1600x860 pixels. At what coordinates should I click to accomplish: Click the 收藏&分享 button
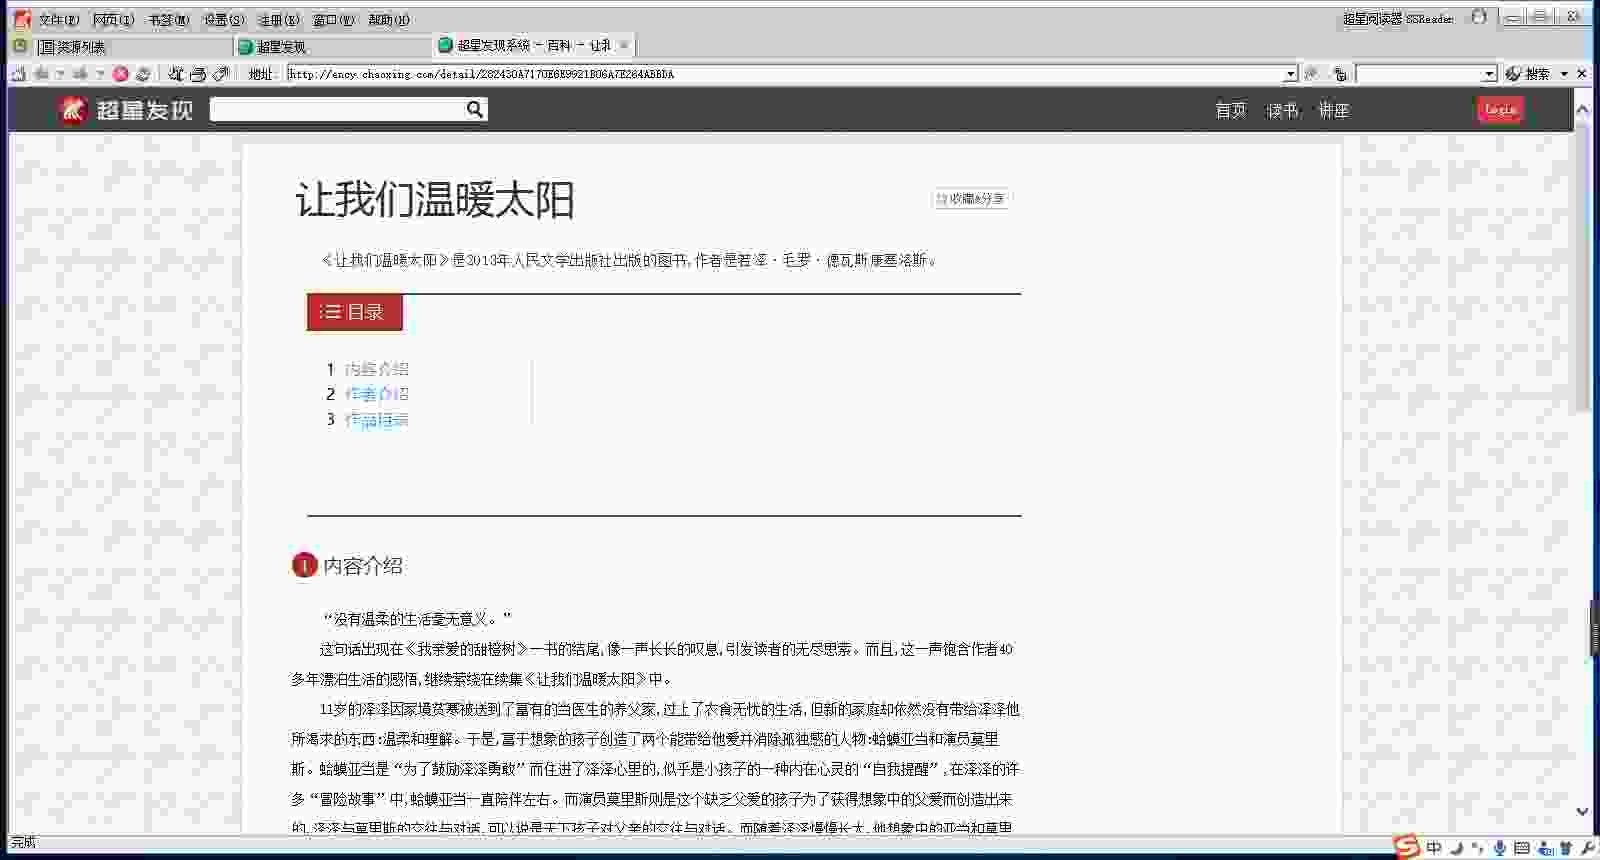pyautogui.click(x=970, y=199)
